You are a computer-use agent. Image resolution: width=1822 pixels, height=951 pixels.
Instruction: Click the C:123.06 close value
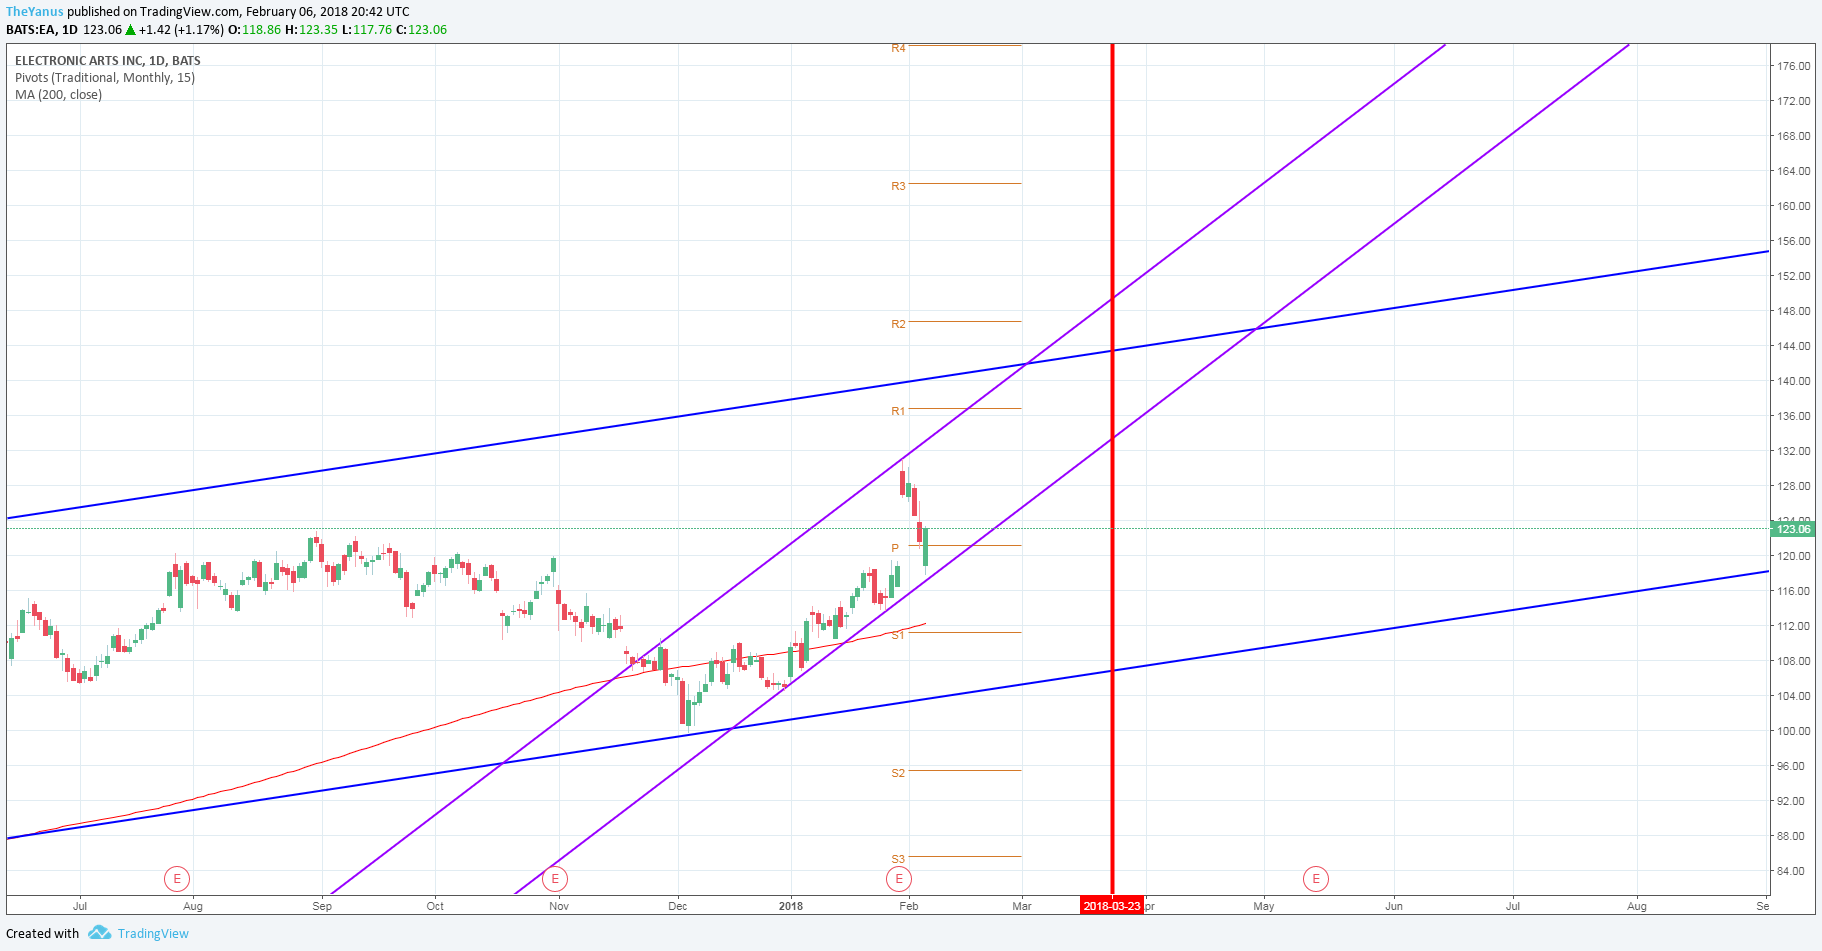[x=422, y=30]
